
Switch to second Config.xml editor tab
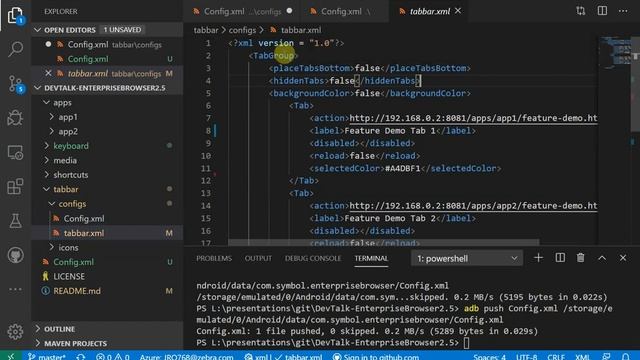coord(345,11)
